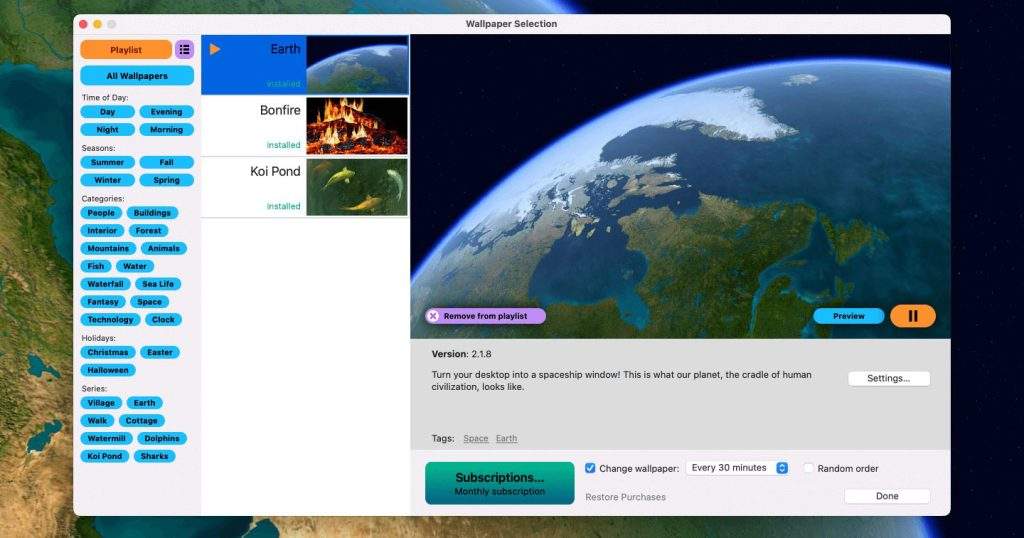Enable the Change wallpaper checkbox
This screenshot has height=538, width=1024.
[590, 468]
